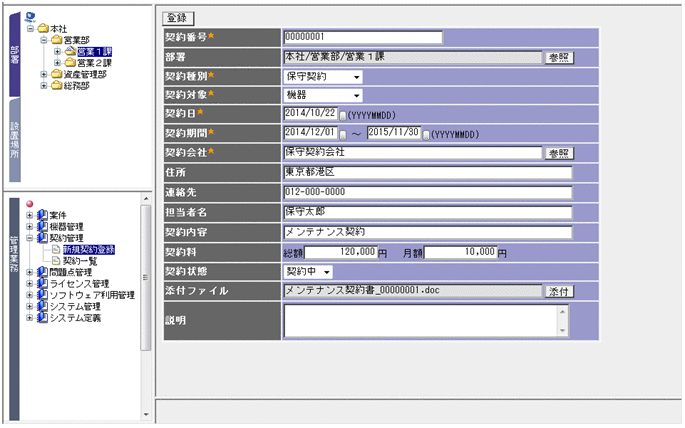Click the ライセンス管理 book icon
The height and width of the screenshot is (428, 685).
click(42, 283)
